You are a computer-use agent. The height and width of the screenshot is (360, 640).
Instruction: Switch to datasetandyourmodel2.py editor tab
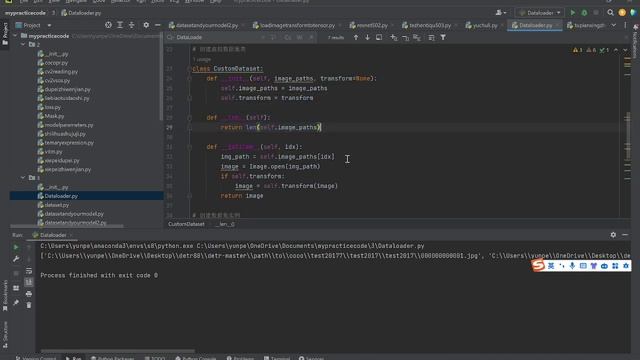click(204, 25)
